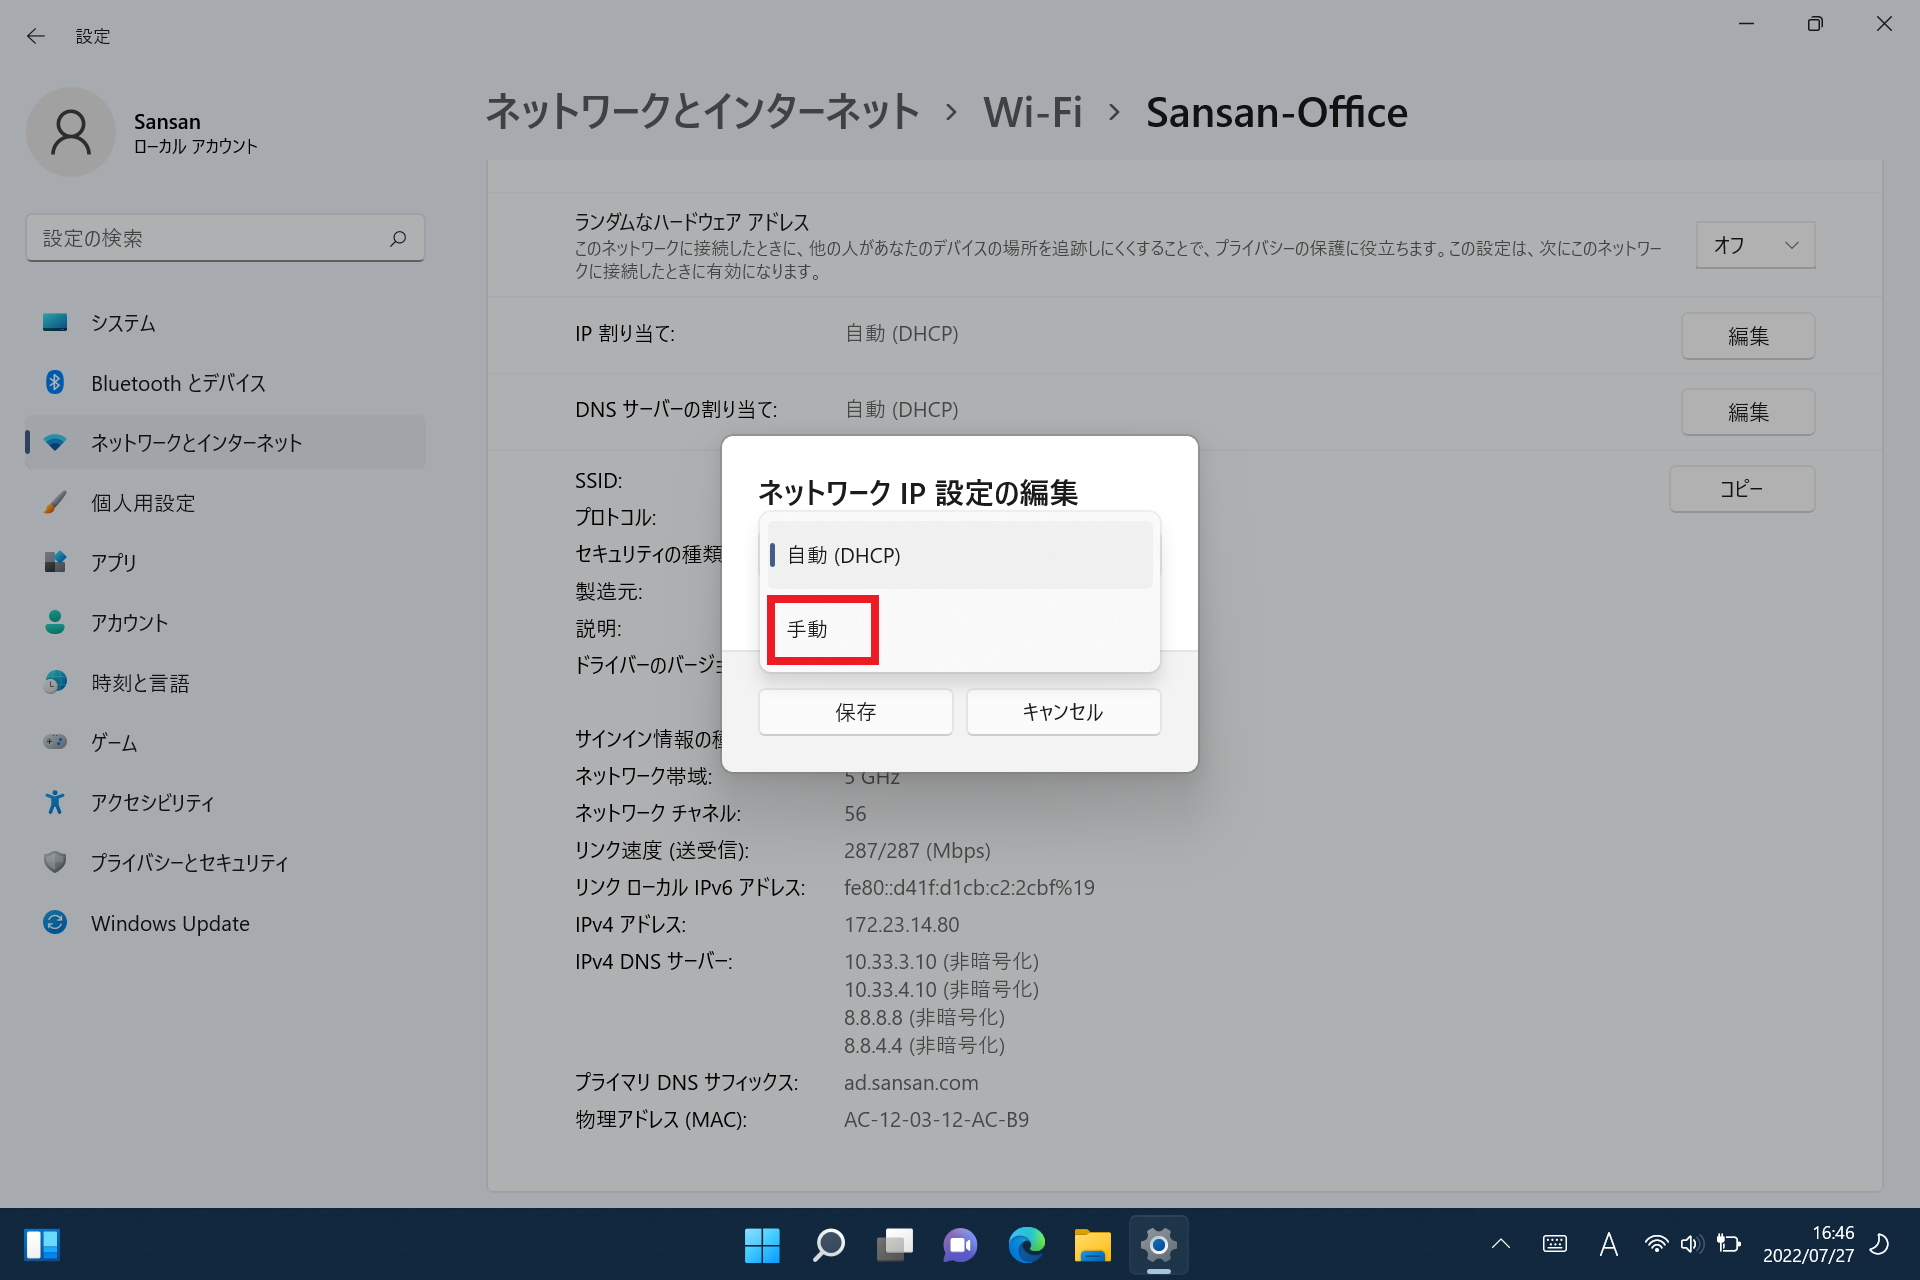Open ゲーム settings category
The image size is (1920, 1280).
click(x=225, y=742)
